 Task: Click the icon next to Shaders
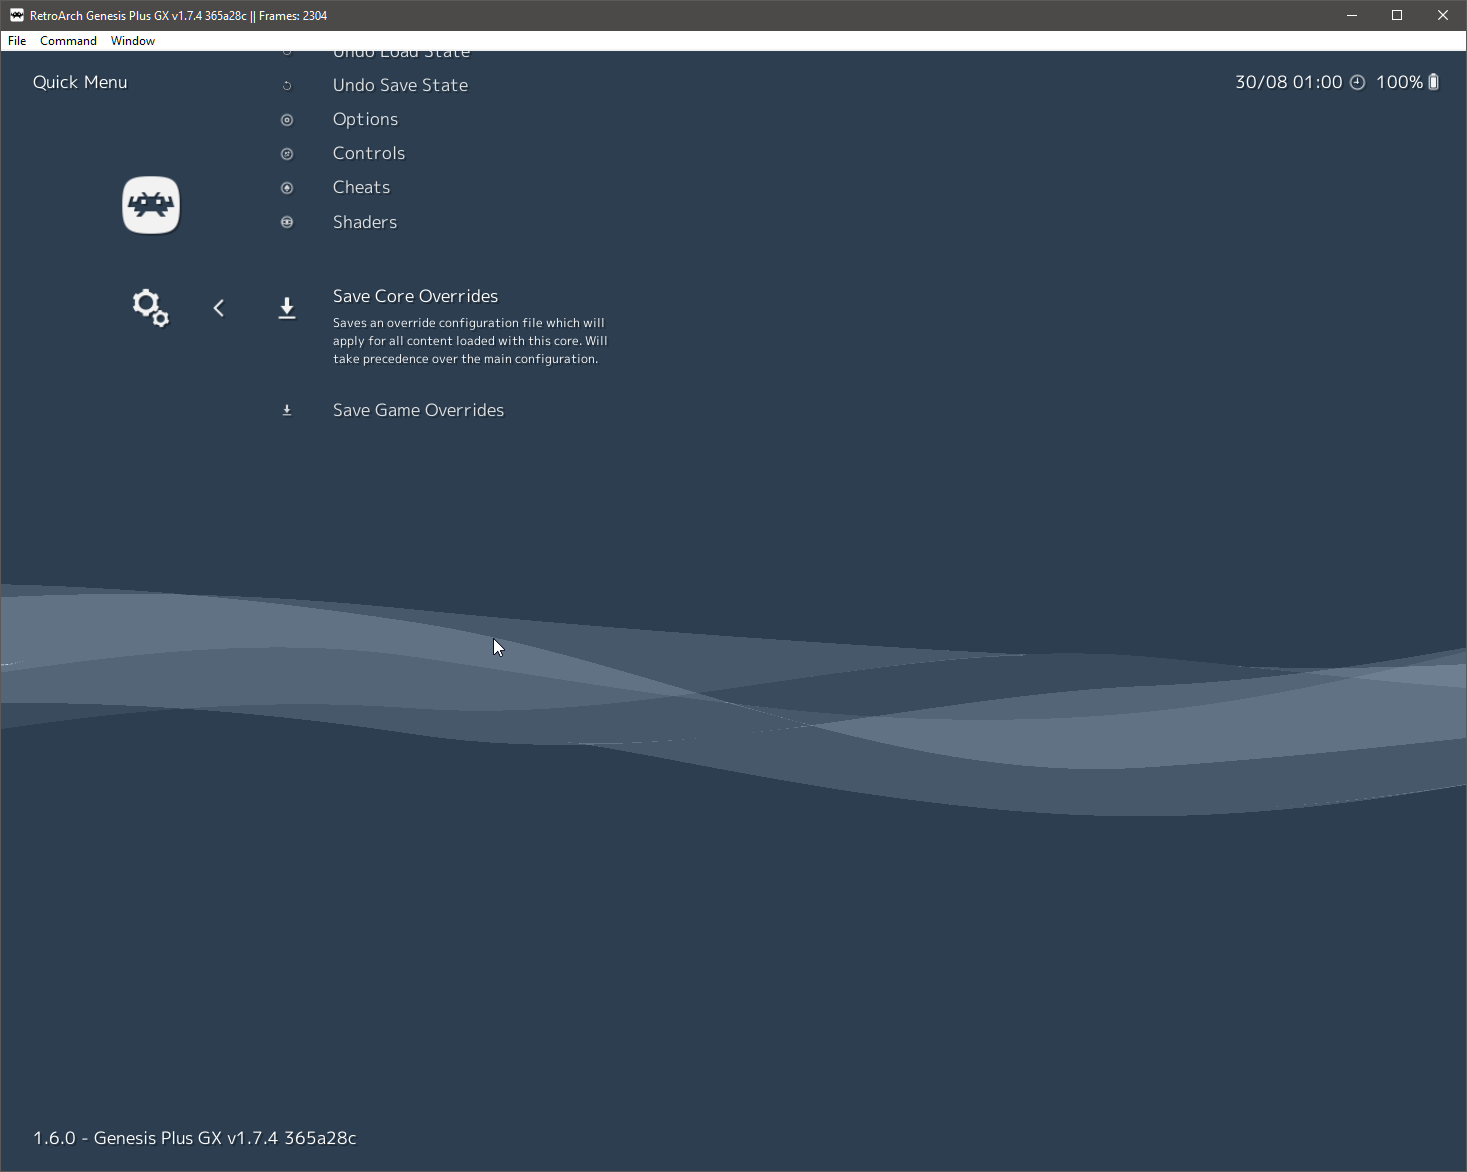coord(287,222)
